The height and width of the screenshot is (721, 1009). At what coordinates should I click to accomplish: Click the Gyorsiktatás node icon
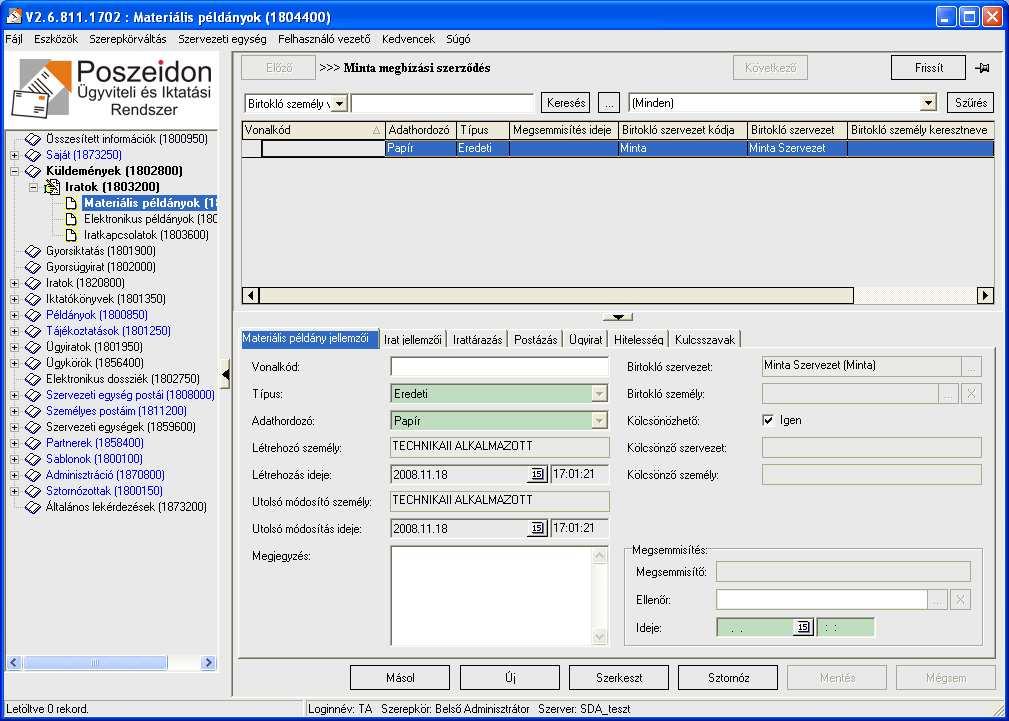33,251
